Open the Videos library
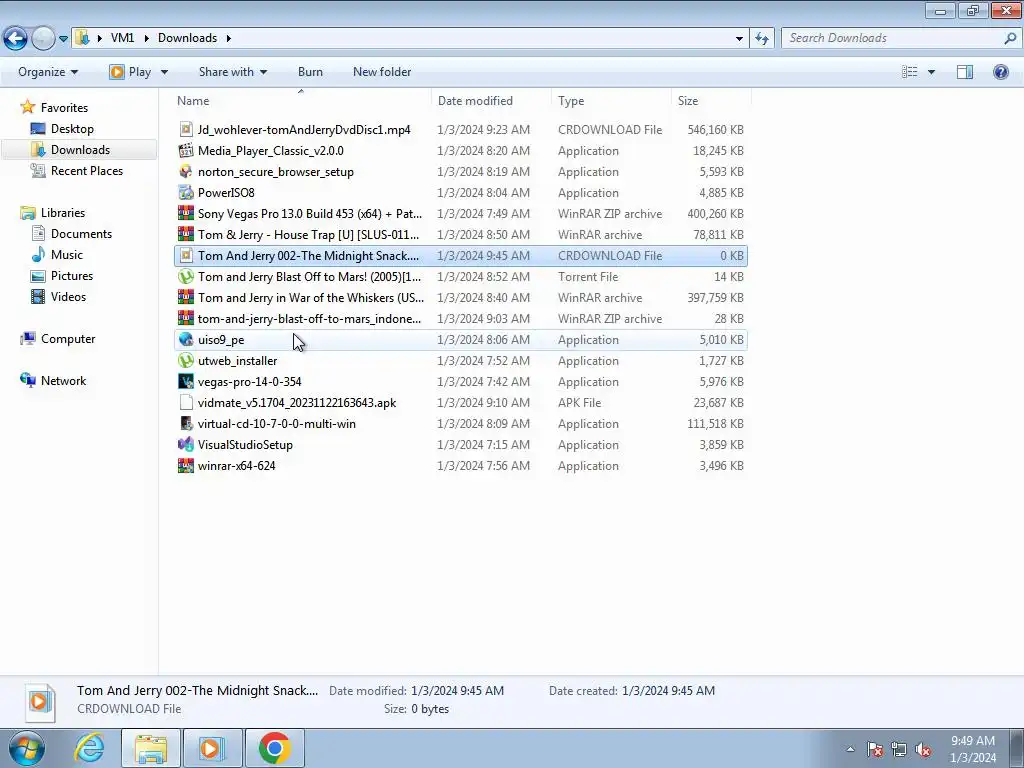1024x768 pixels. pyautogui.click(x=58, y=296)
